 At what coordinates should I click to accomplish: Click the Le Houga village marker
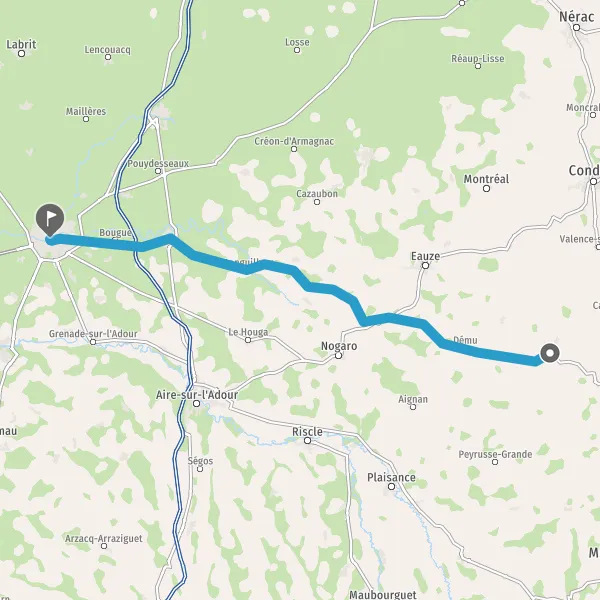point(248,340)
